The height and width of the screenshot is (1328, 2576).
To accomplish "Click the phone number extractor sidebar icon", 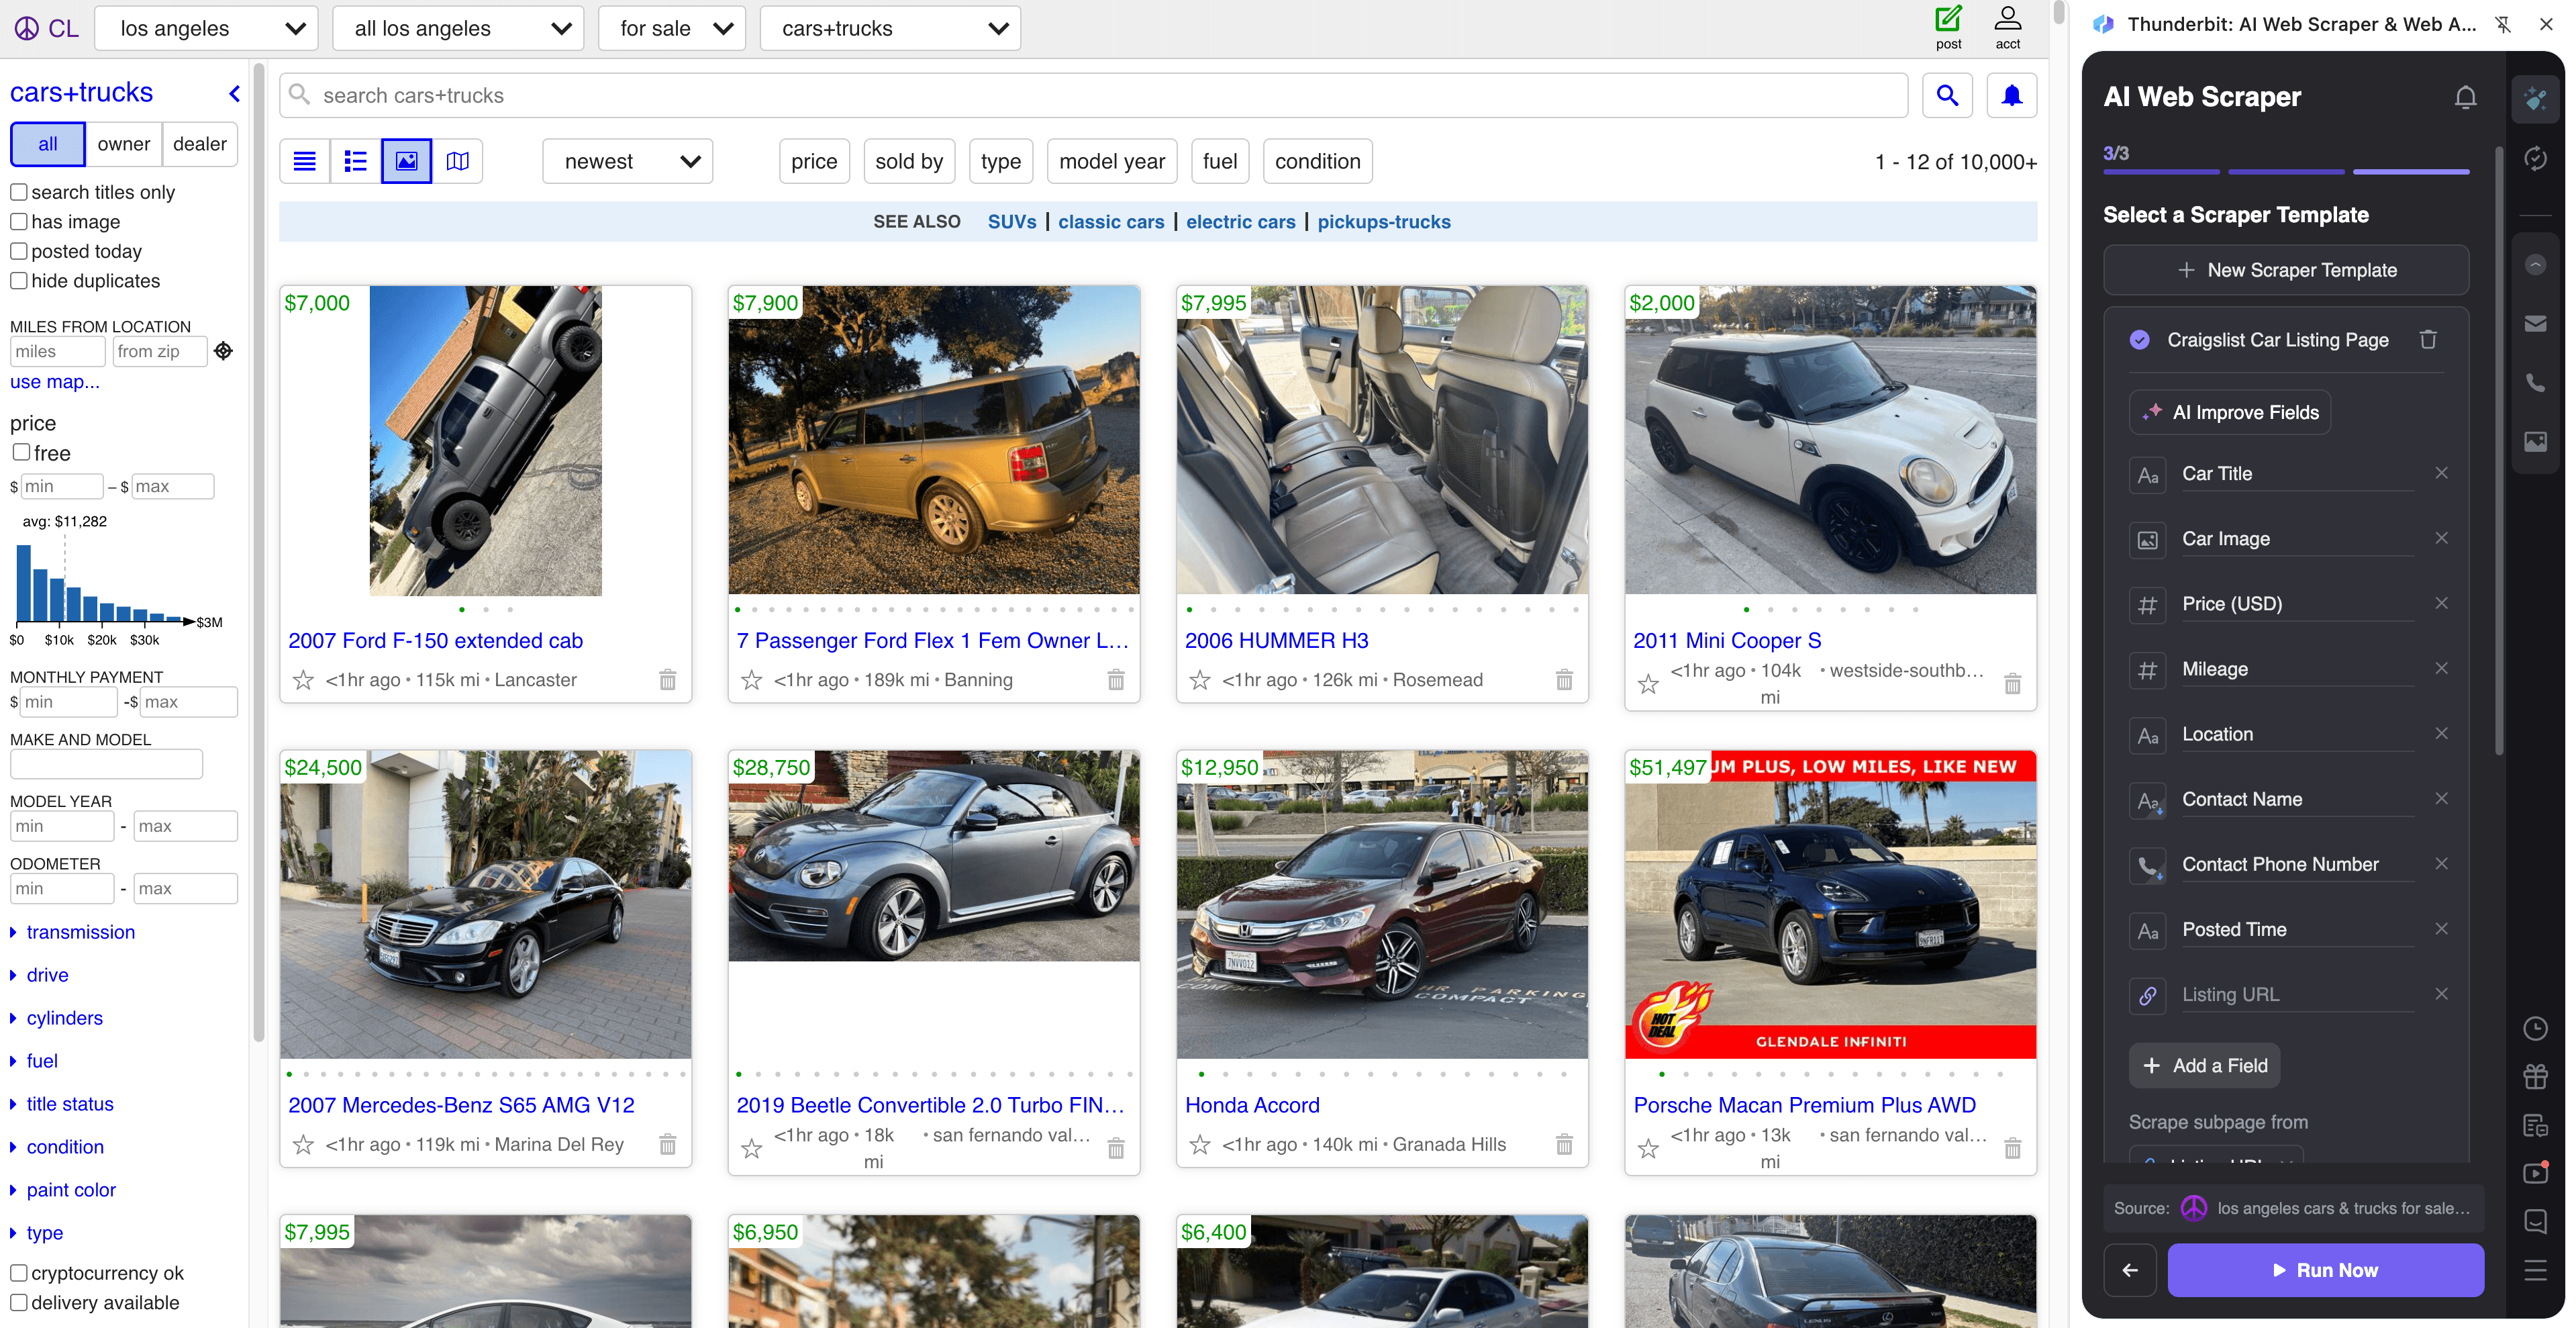I will tap(2536, 382).
